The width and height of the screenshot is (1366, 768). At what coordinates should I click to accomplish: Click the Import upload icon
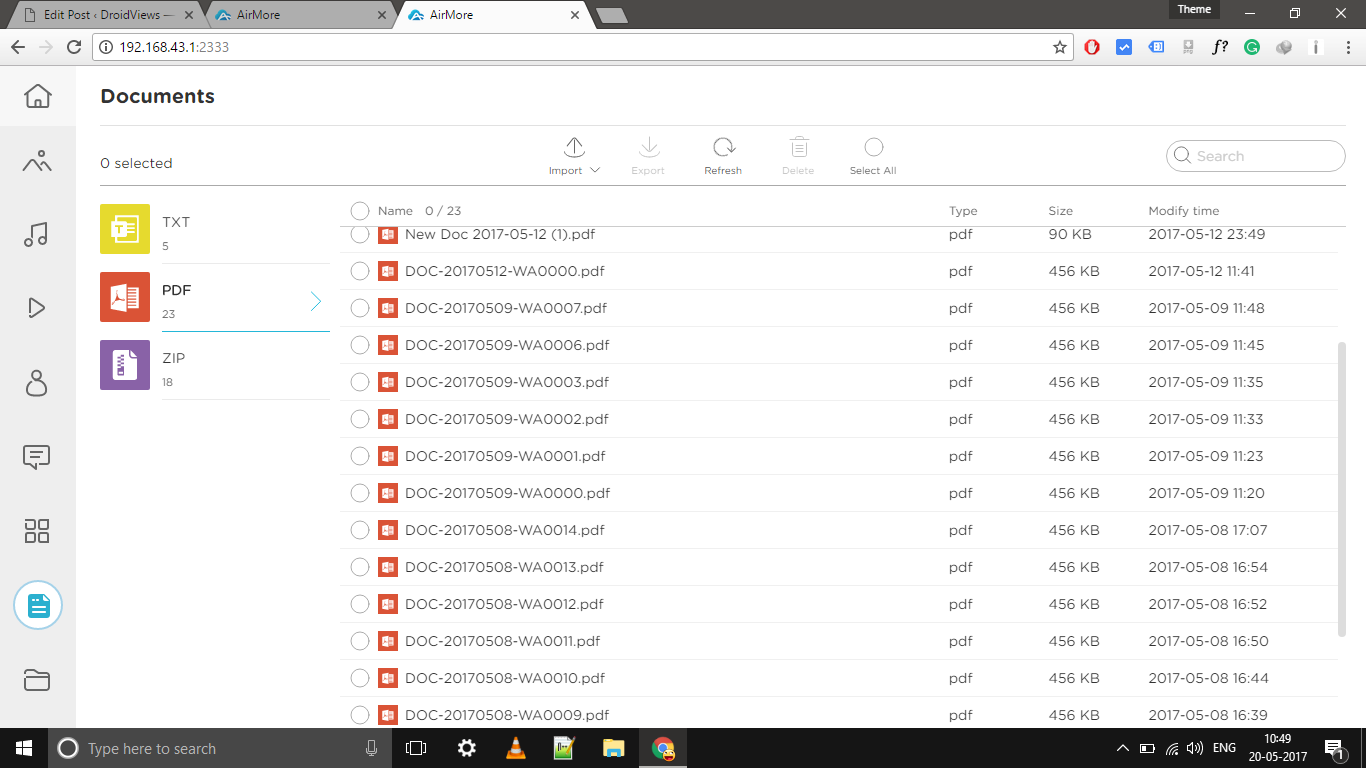click(x=574, y=148)
